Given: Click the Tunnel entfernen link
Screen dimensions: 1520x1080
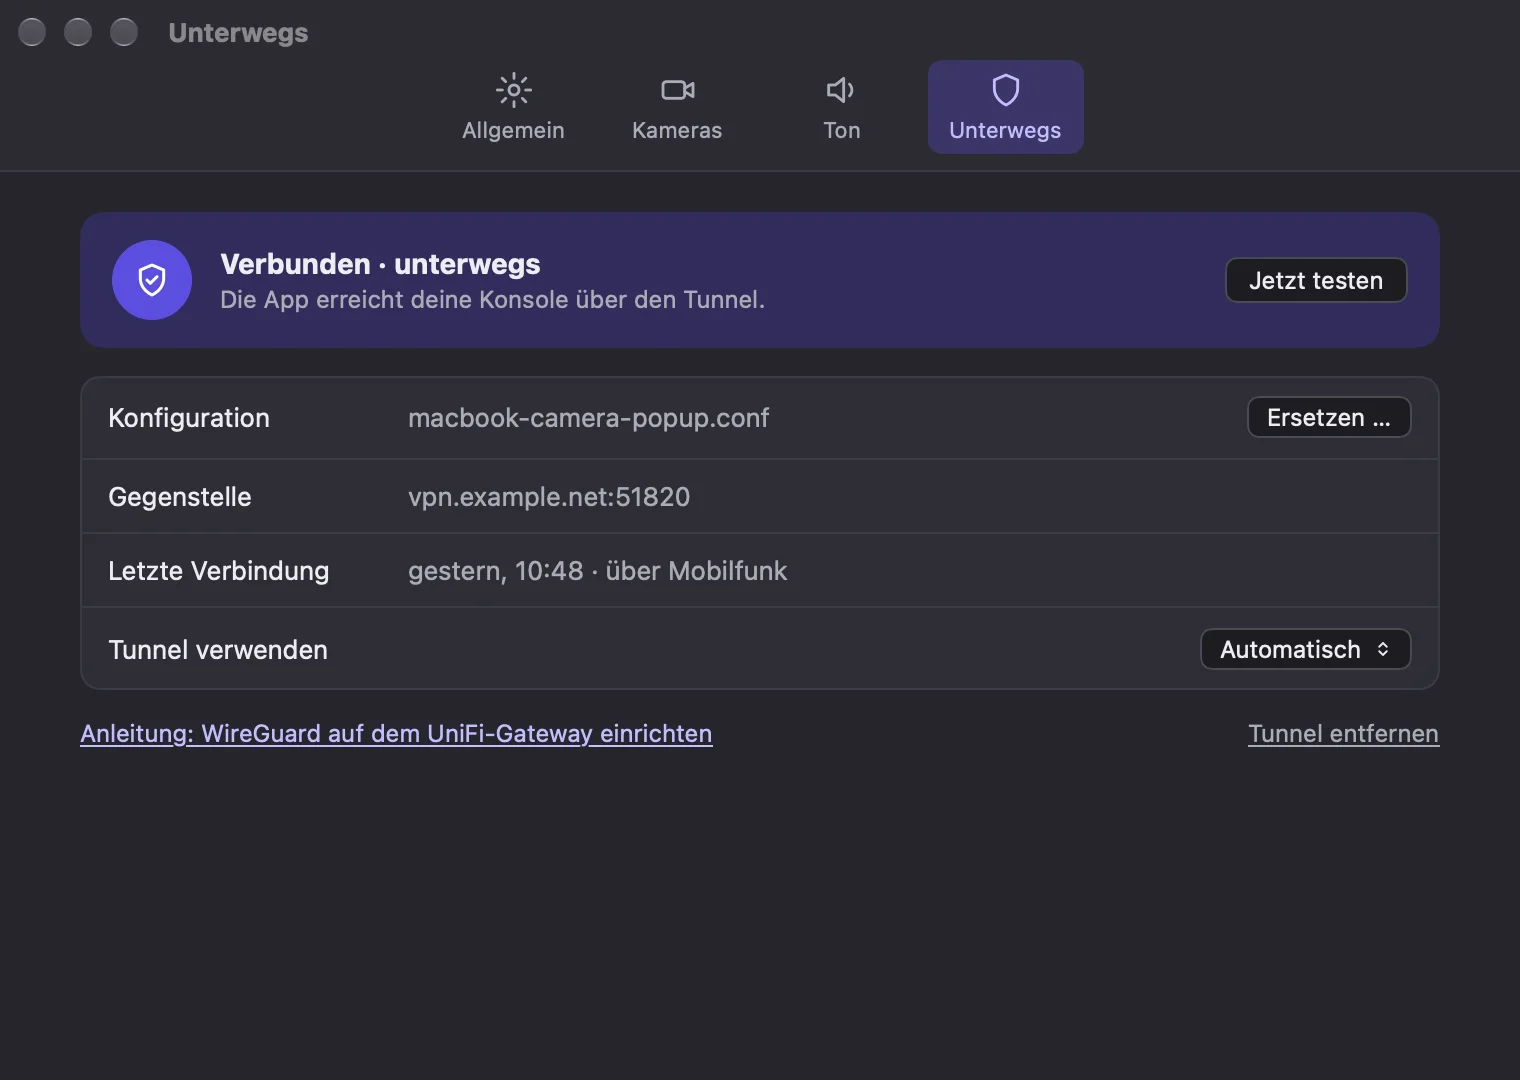Looking at the screenshot, I should [1343, 733].
